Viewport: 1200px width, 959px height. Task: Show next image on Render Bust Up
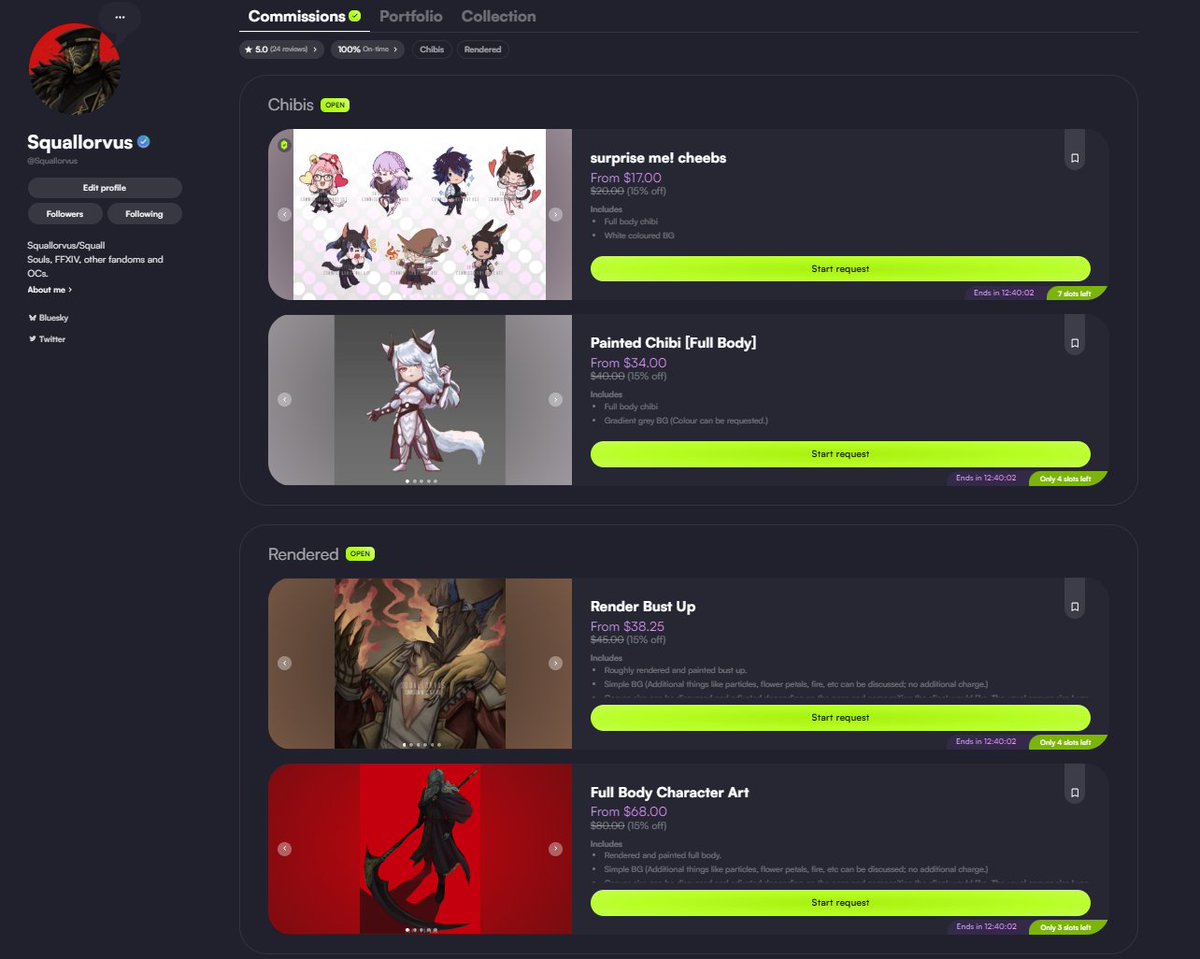[x=556, y=663]
